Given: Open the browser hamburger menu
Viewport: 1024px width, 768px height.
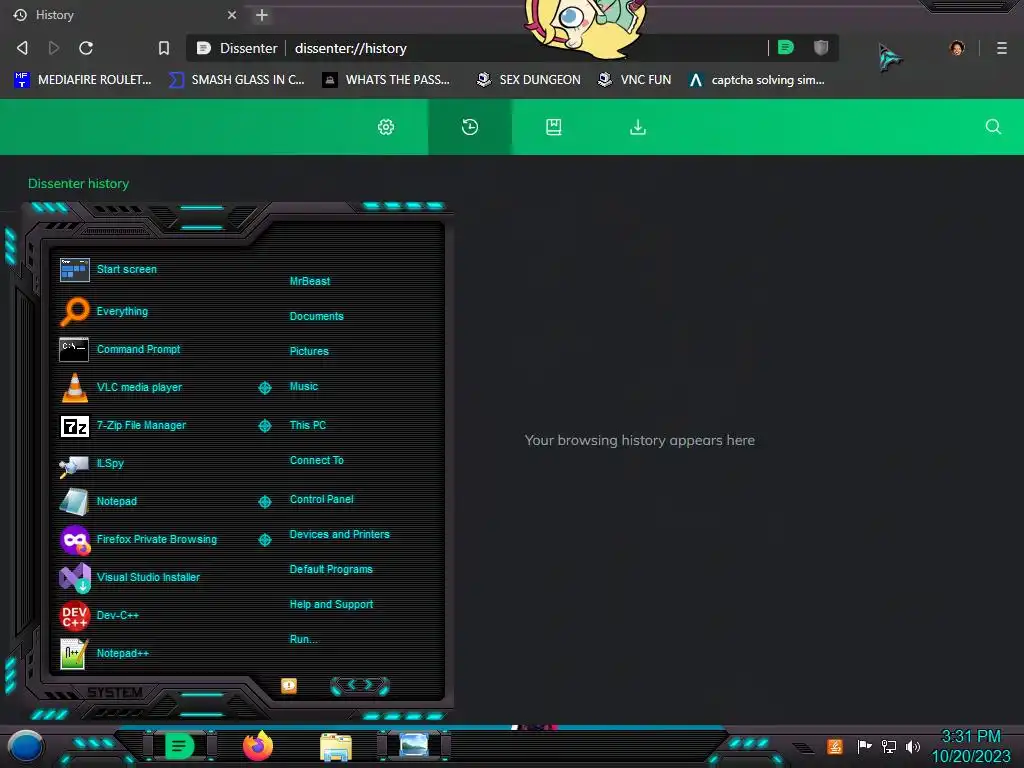Looking at the screenshot, I should coord(1002,48).
